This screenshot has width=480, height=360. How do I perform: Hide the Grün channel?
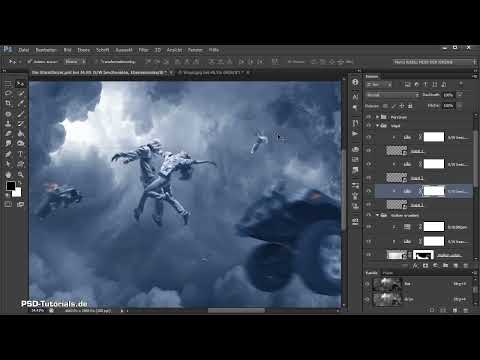point(368,299)
